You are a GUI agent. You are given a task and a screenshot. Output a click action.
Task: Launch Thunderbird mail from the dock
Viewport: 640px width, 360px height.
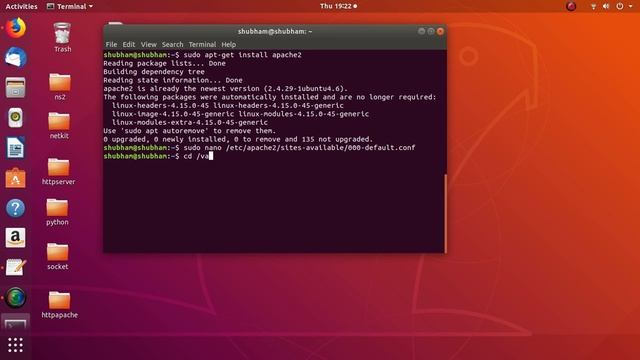[16, 57]
